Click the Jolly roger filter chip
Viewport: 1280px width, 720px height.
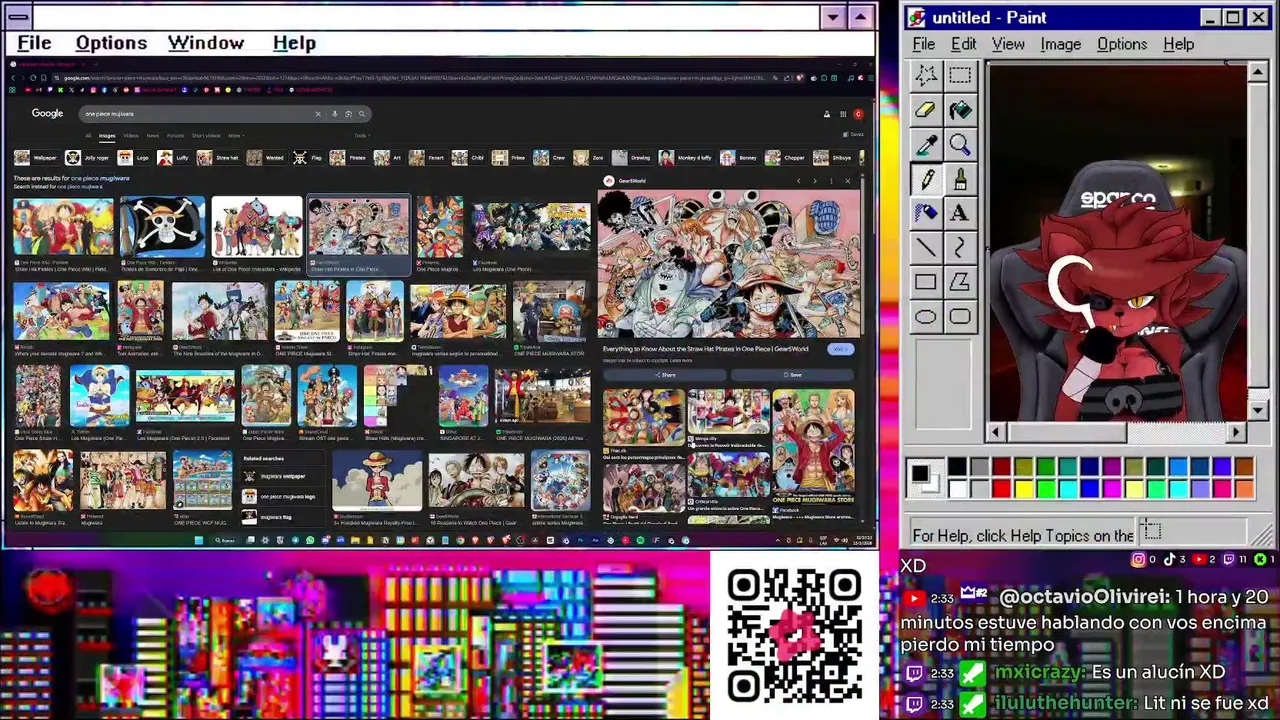pos(88,157)
